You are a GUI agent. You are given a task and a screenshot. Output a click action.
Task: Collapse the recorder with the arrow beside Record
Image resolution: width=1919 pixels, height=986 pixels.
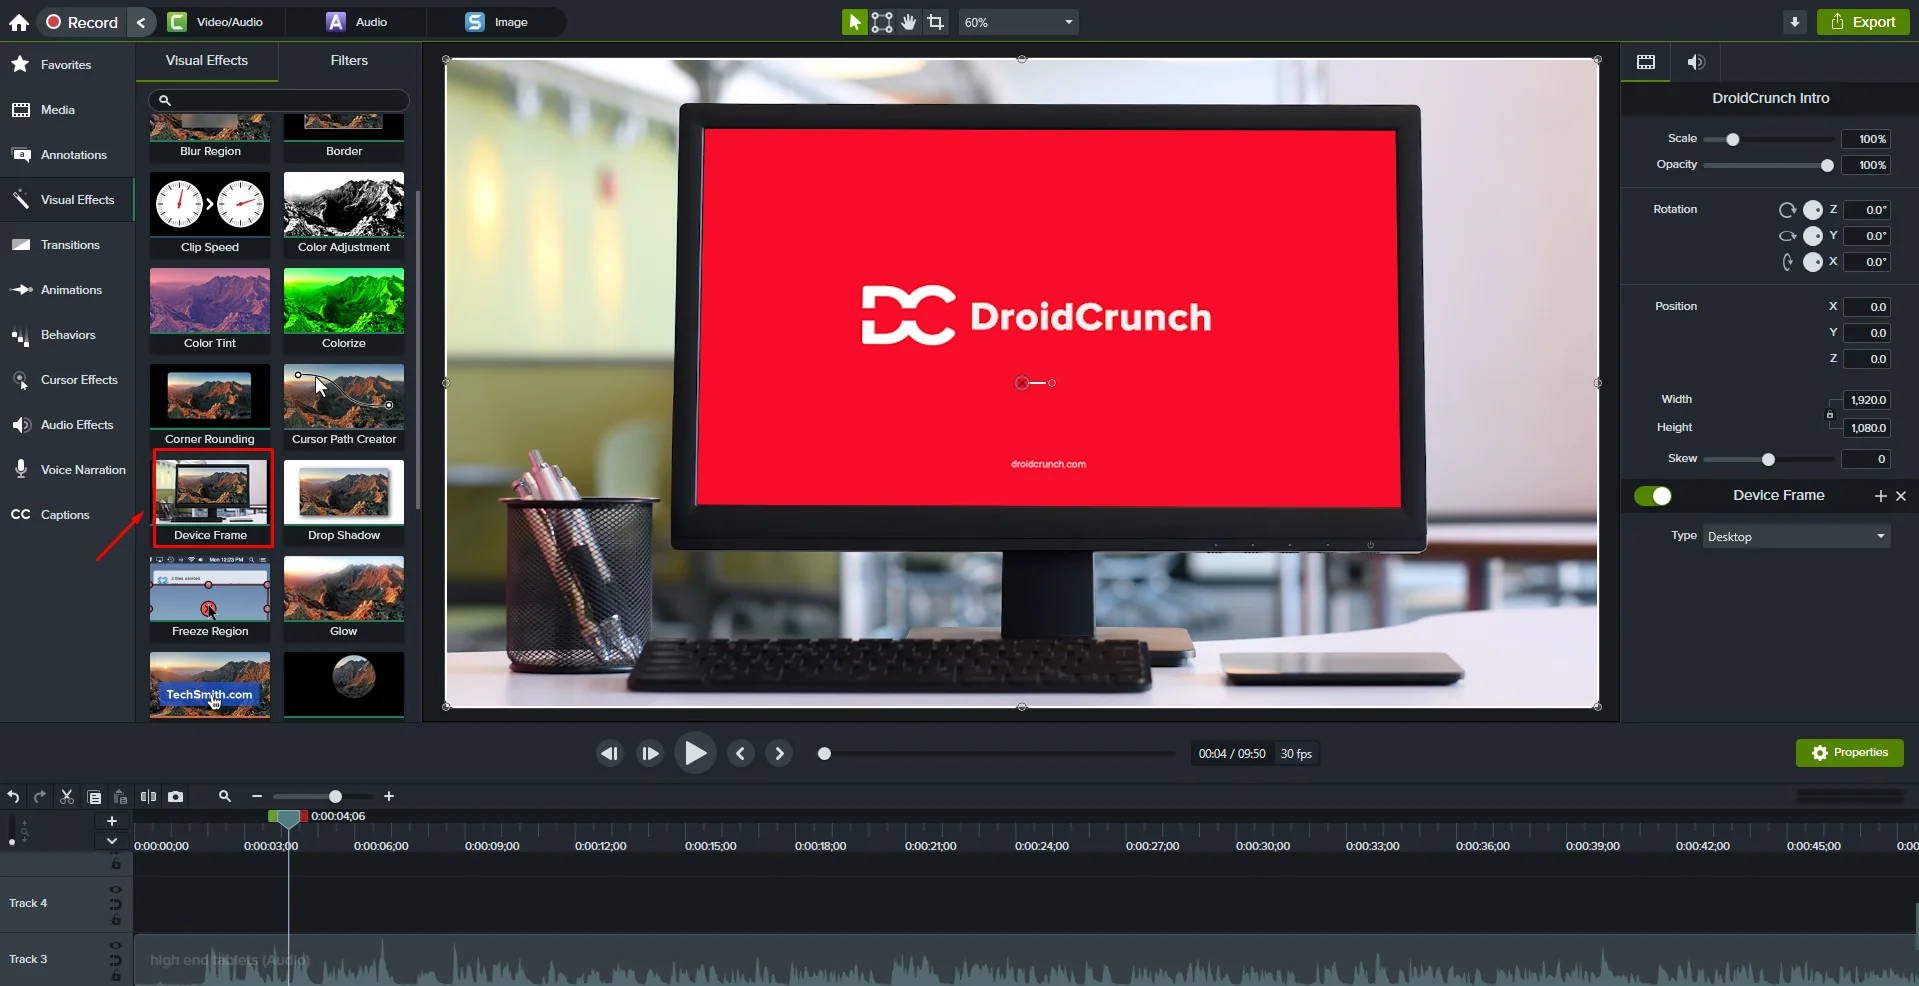pos(142,22)
